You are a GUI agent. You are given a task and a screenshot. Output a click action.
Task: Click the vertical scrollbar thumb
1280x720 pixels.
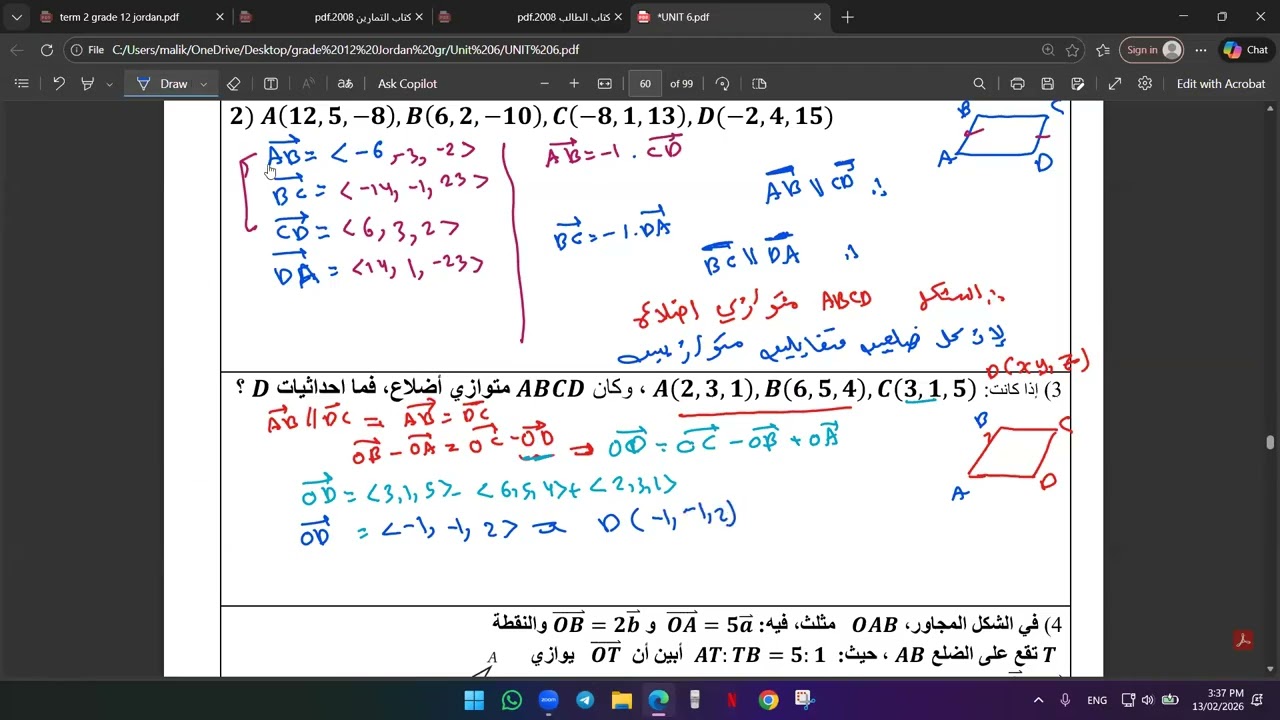coord(1271,443)
